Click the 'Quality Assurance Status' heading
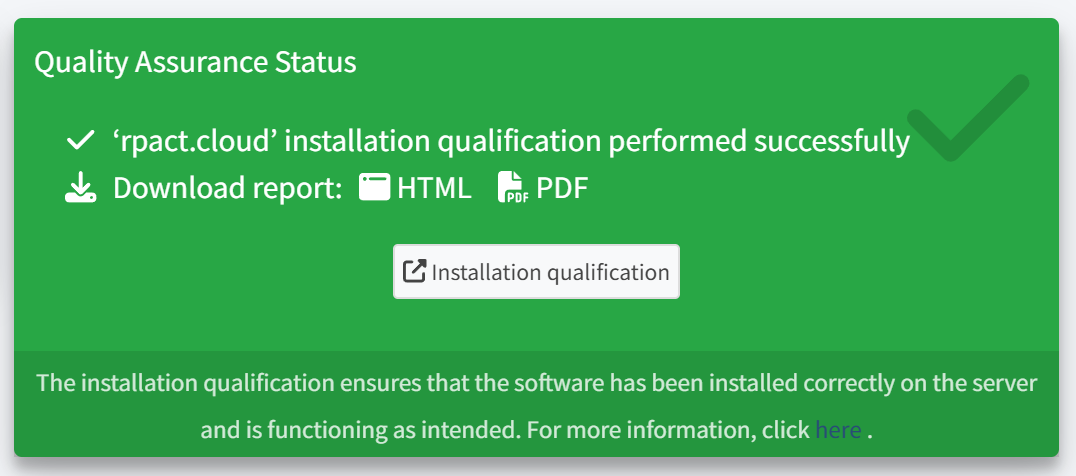Screen dimensions: 1076x476 tap(195, 62)
